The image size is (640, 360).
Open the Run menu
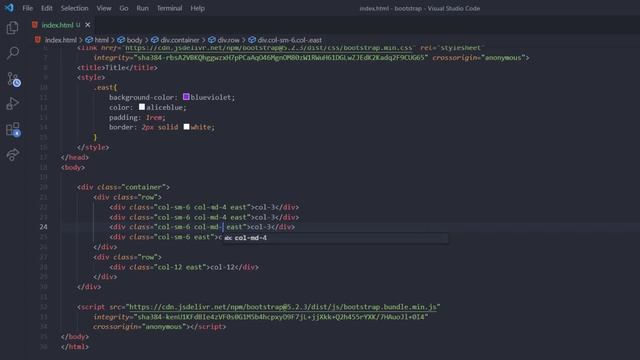(142, 8)
